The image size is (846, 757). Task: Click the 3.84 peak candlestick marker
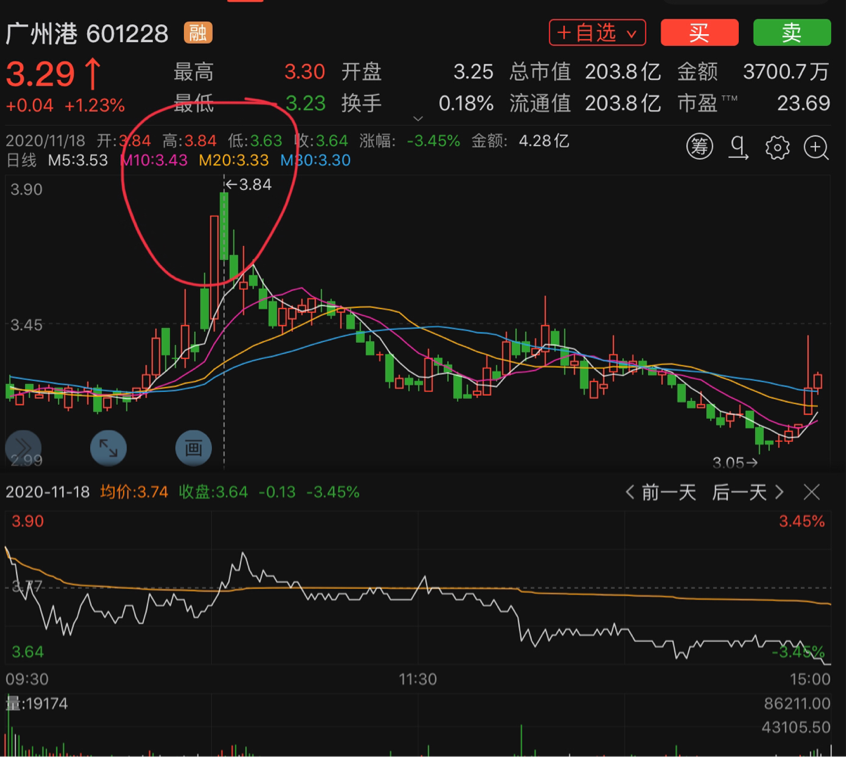click(248, 184)
